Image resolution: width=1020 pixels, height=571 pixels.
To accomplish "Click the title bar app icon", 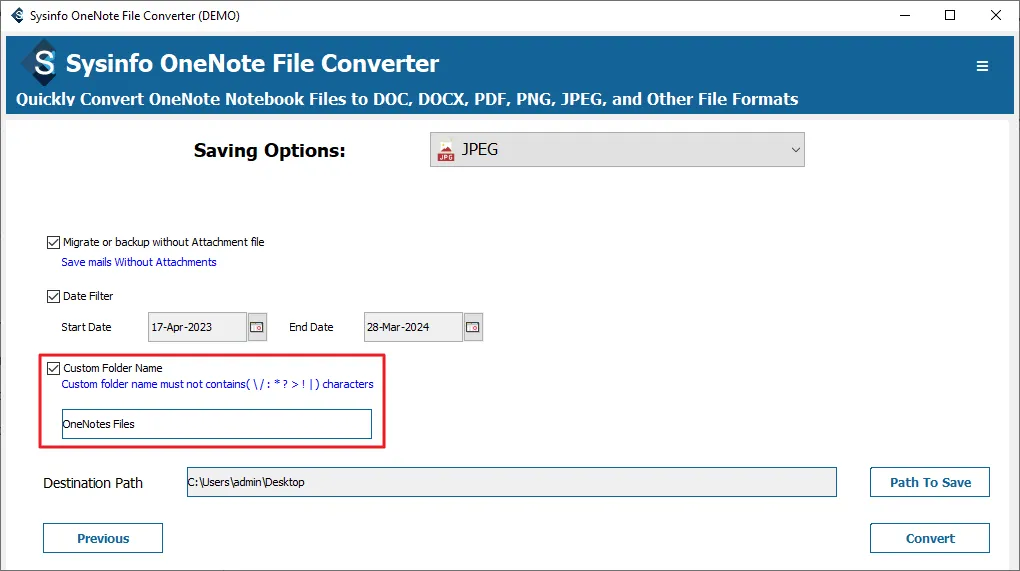I will click(17, 15).
